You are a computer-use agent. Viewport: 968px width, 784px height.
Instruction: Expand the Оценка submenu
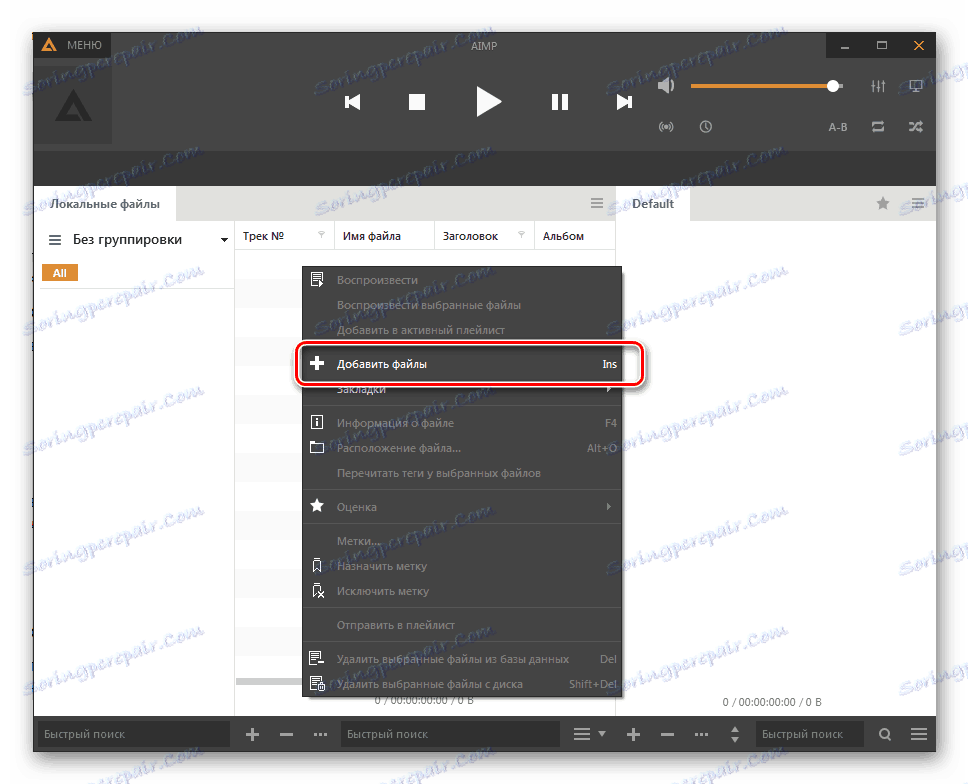coord(462,507)
